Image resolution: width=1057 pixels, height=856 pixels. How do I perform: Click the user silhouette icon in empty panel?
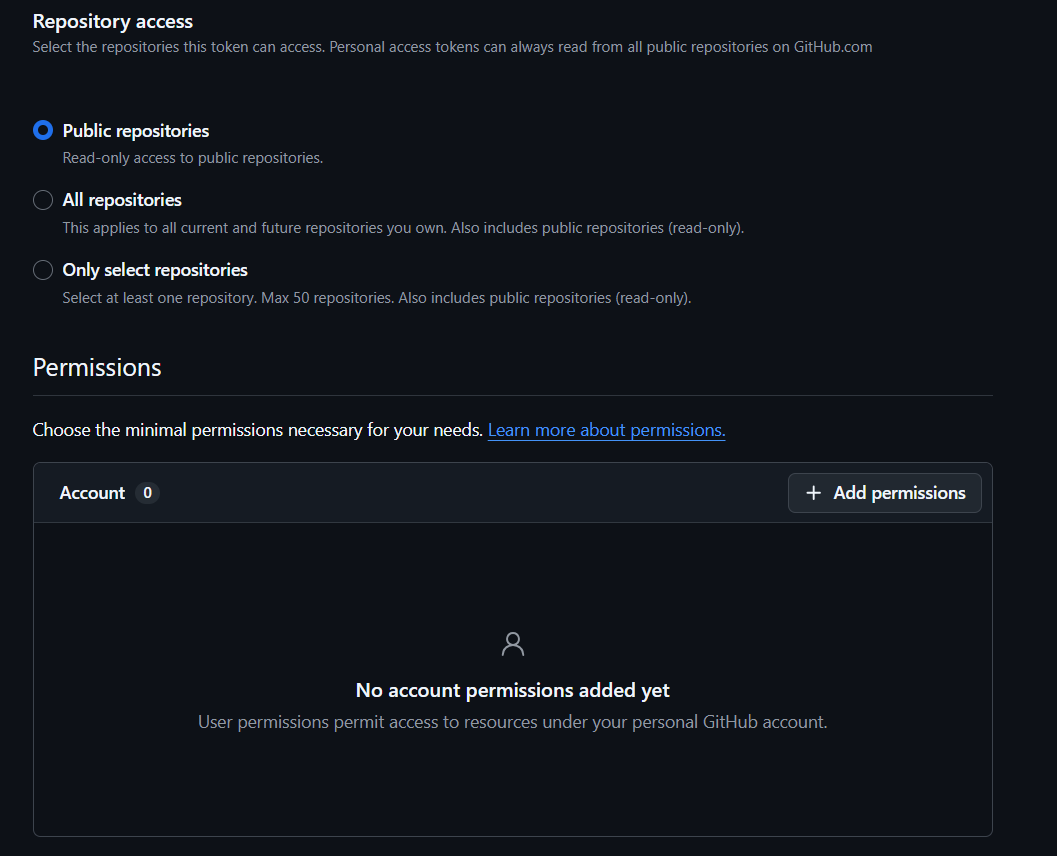(x=513, y=644)
